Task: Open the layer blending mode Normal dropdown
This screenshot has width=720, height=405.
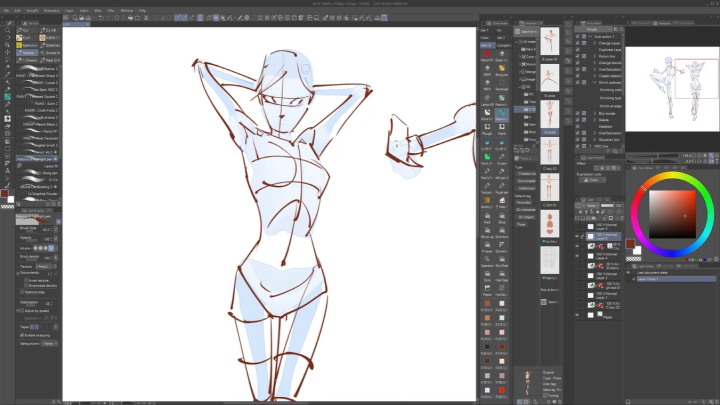Action: [x=593, y=206]
